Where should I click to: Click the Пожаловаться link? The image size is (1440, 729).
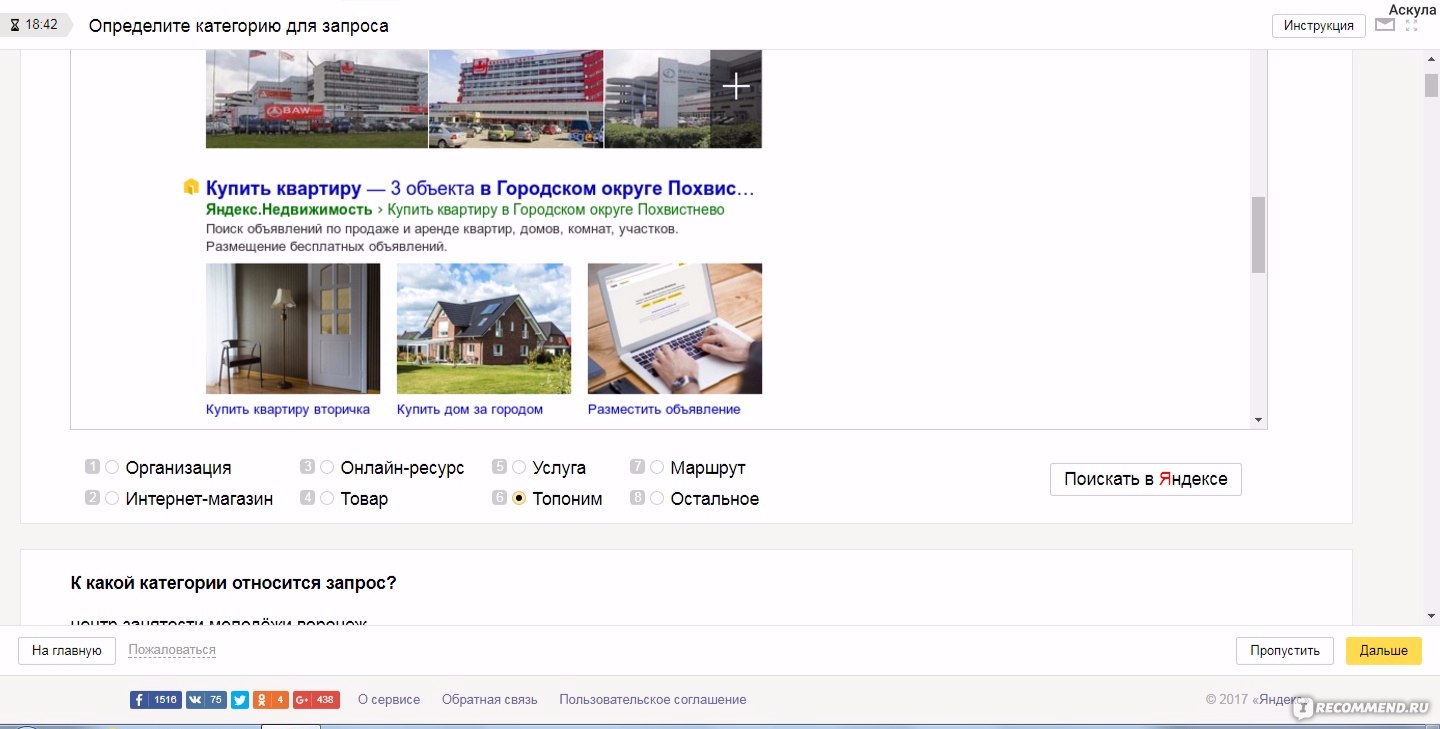[172, 650]
